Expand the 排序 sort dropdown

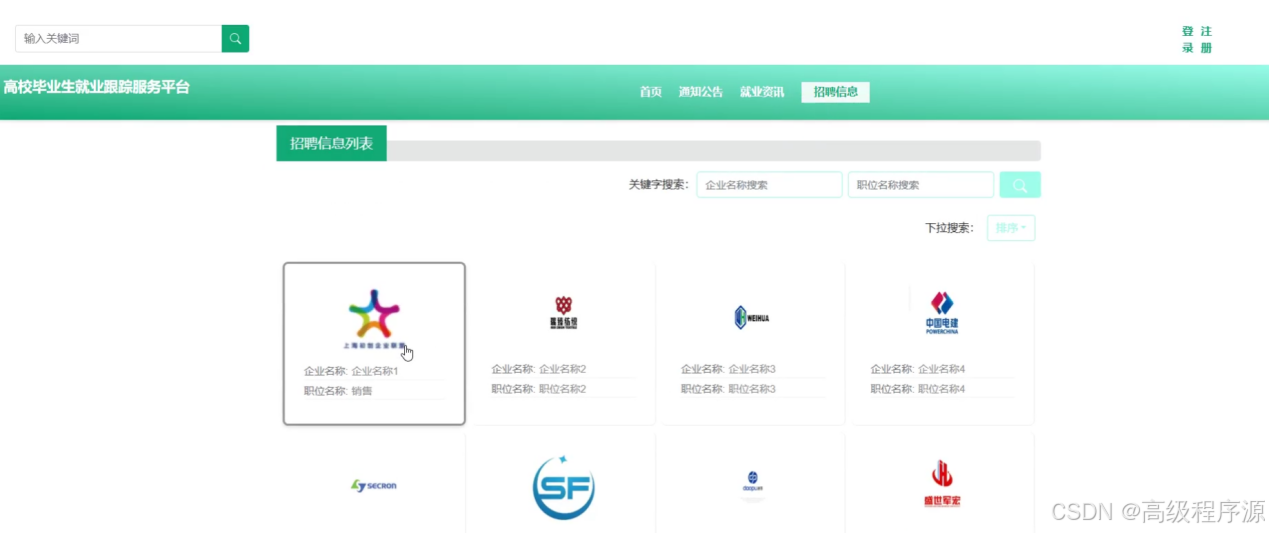coord(1011,228)
